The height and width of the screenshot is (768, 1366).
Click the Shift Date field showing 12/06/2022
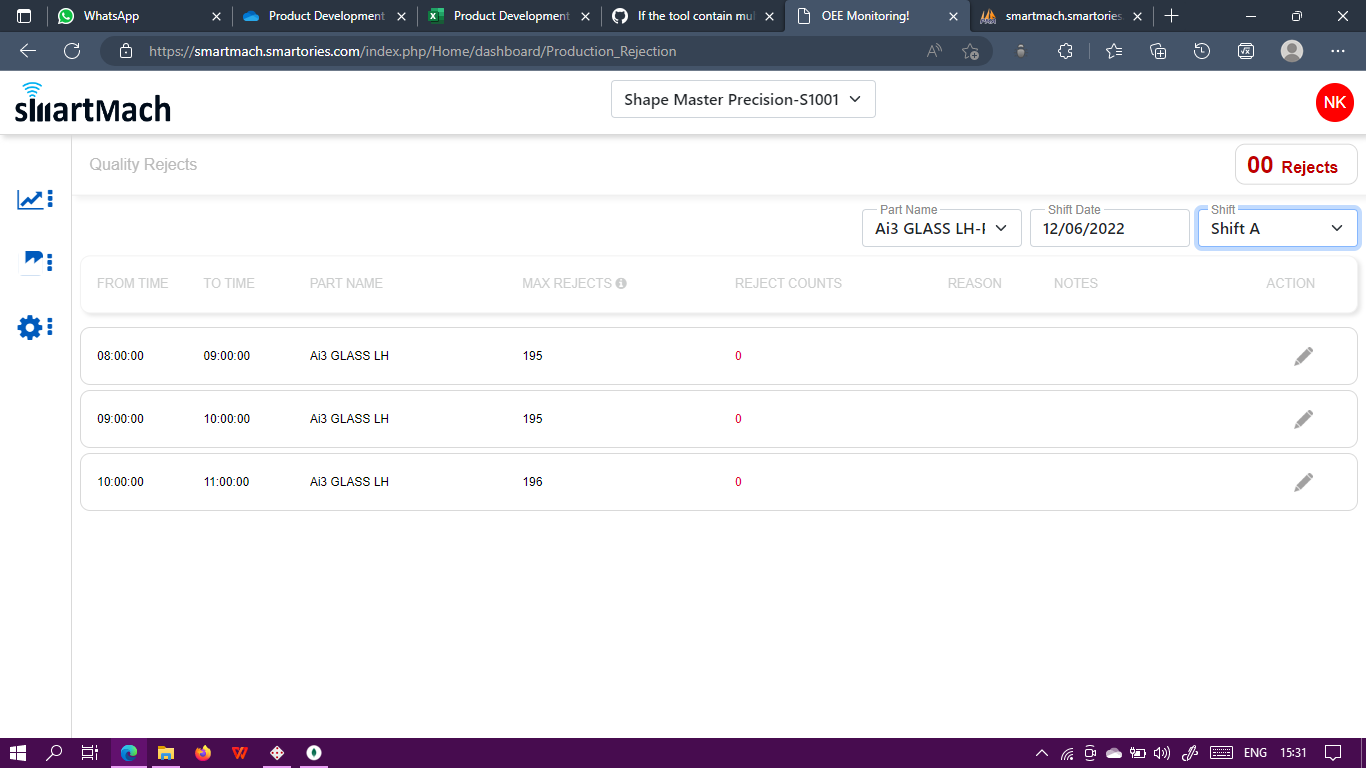(x=1109, y=228)
